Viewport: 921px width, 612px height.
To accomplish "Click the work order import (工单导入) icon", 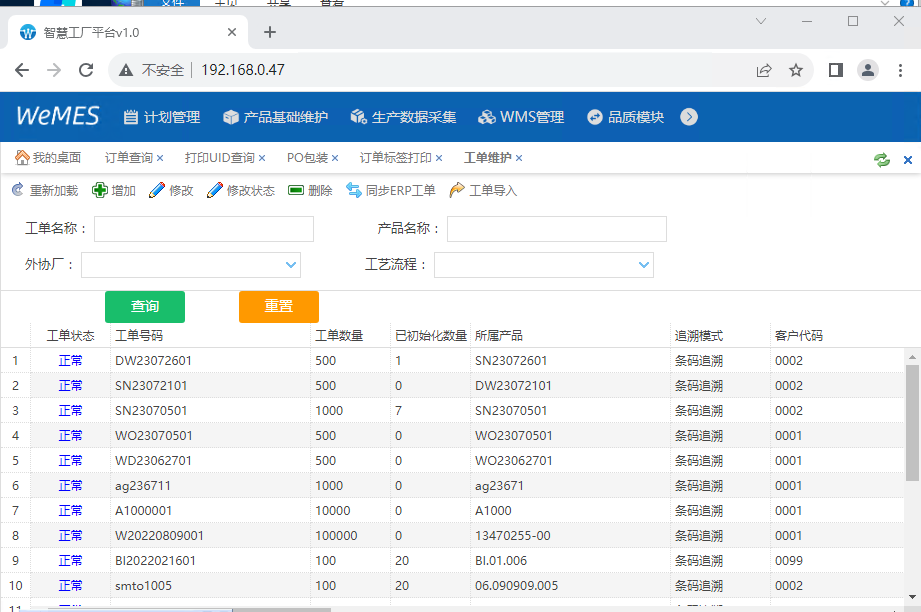I will (x=458, y=190).
